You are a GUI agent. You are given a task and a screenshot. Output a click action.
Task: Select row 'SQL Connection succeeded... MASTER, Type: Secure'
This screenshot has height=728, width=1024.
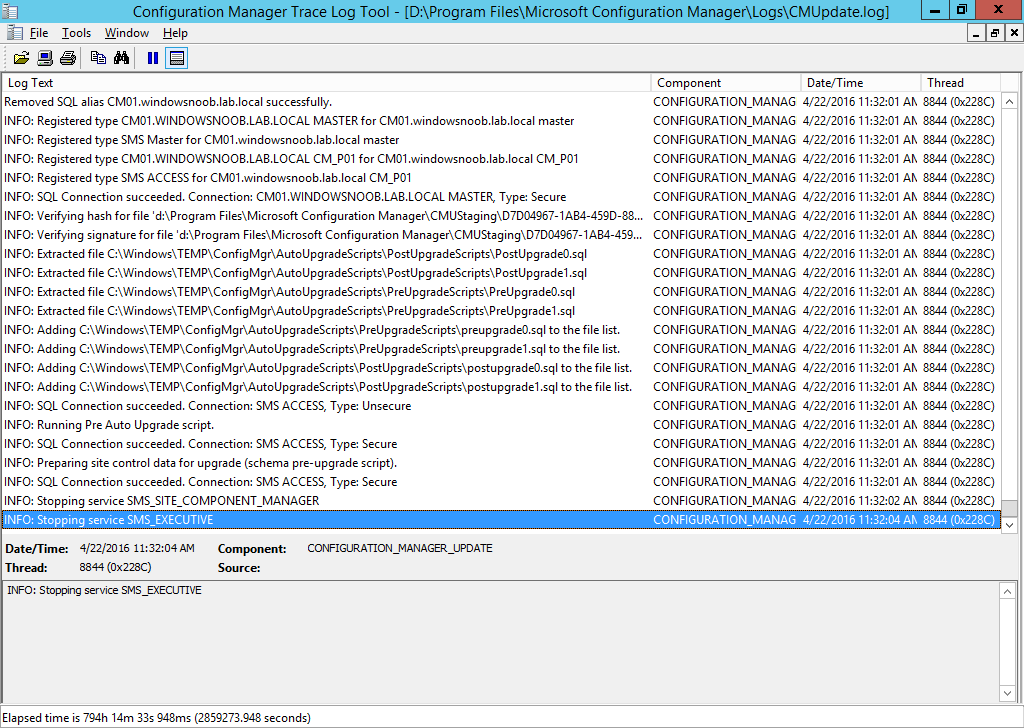pyautogui.click(x=502, y=197)
